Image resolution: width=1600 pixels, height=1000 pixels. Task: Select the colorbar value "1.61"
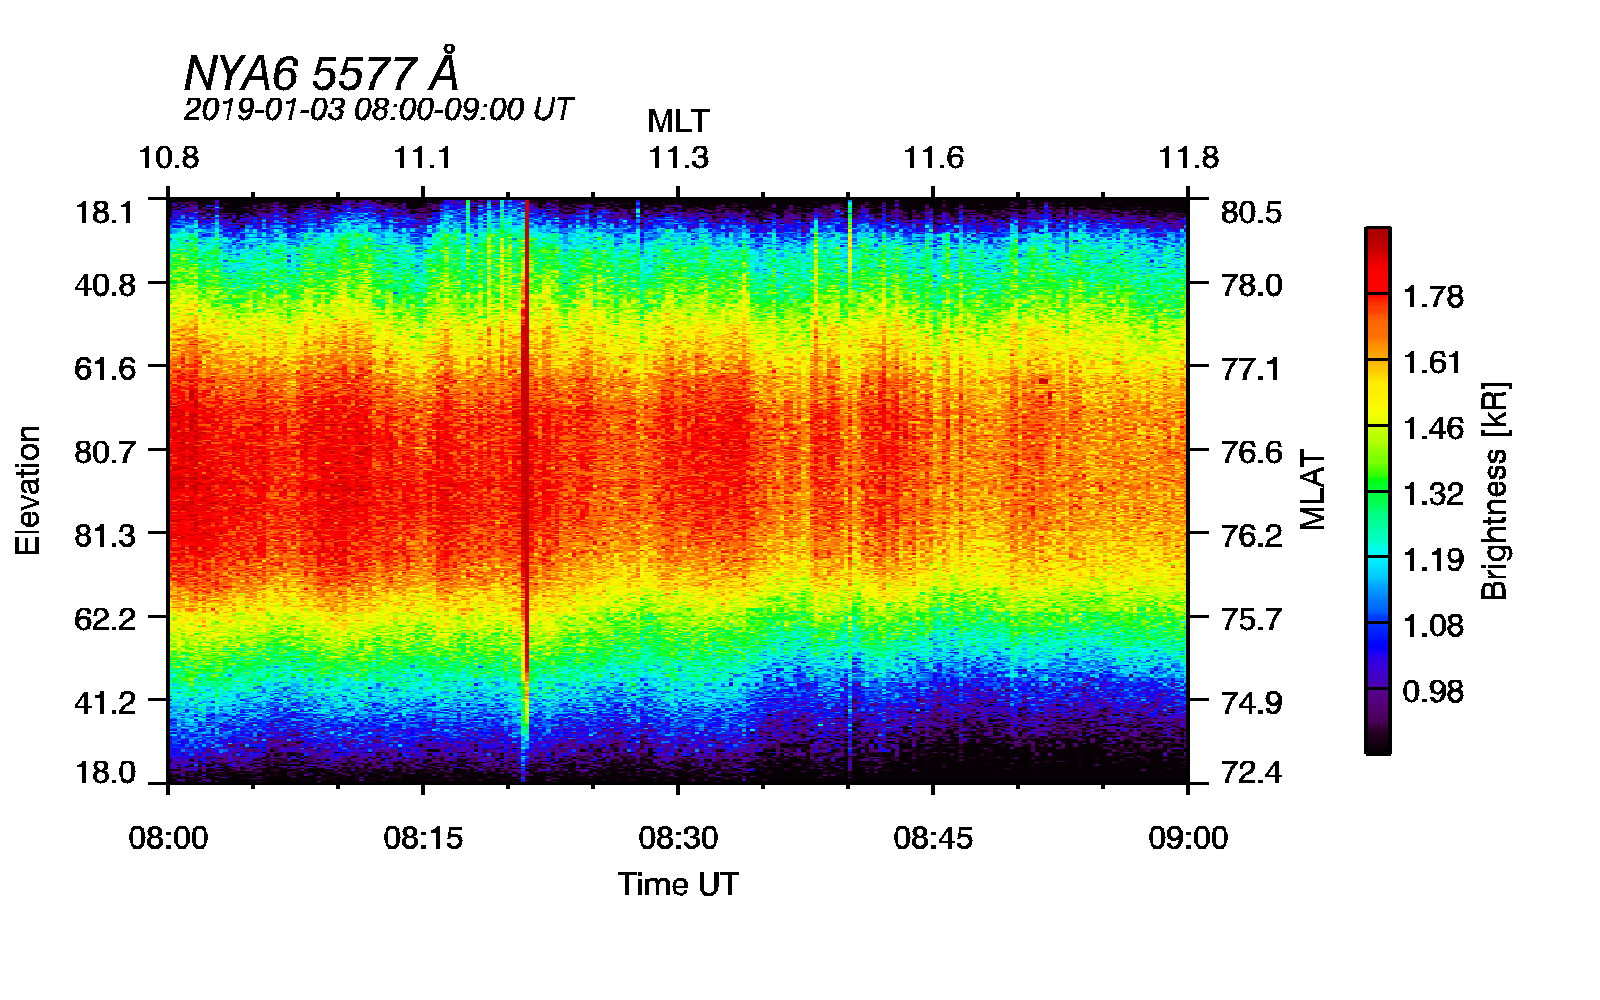[1433, 362]
